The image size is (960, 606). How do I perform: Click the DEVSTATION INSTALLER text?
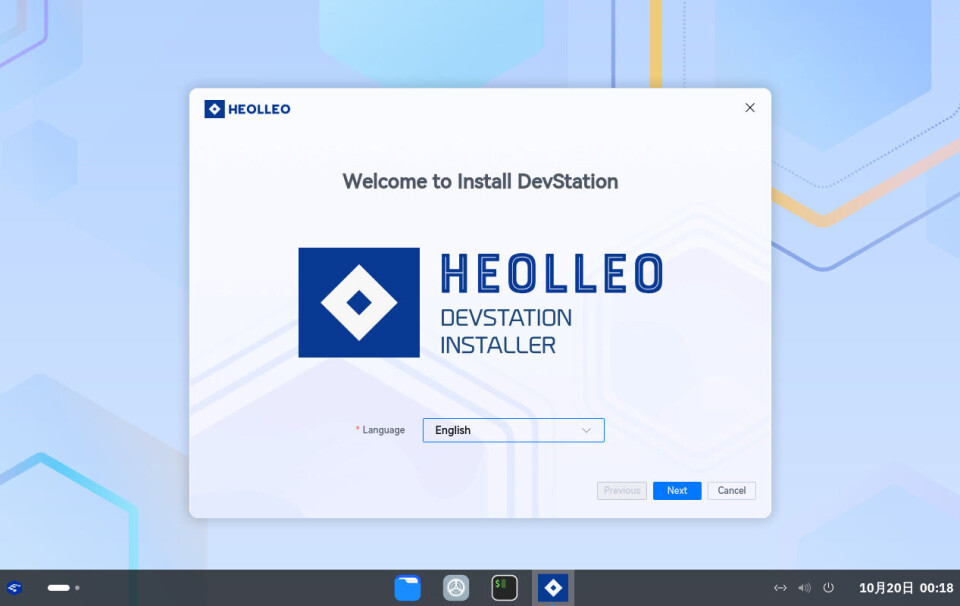pos(506,331)
